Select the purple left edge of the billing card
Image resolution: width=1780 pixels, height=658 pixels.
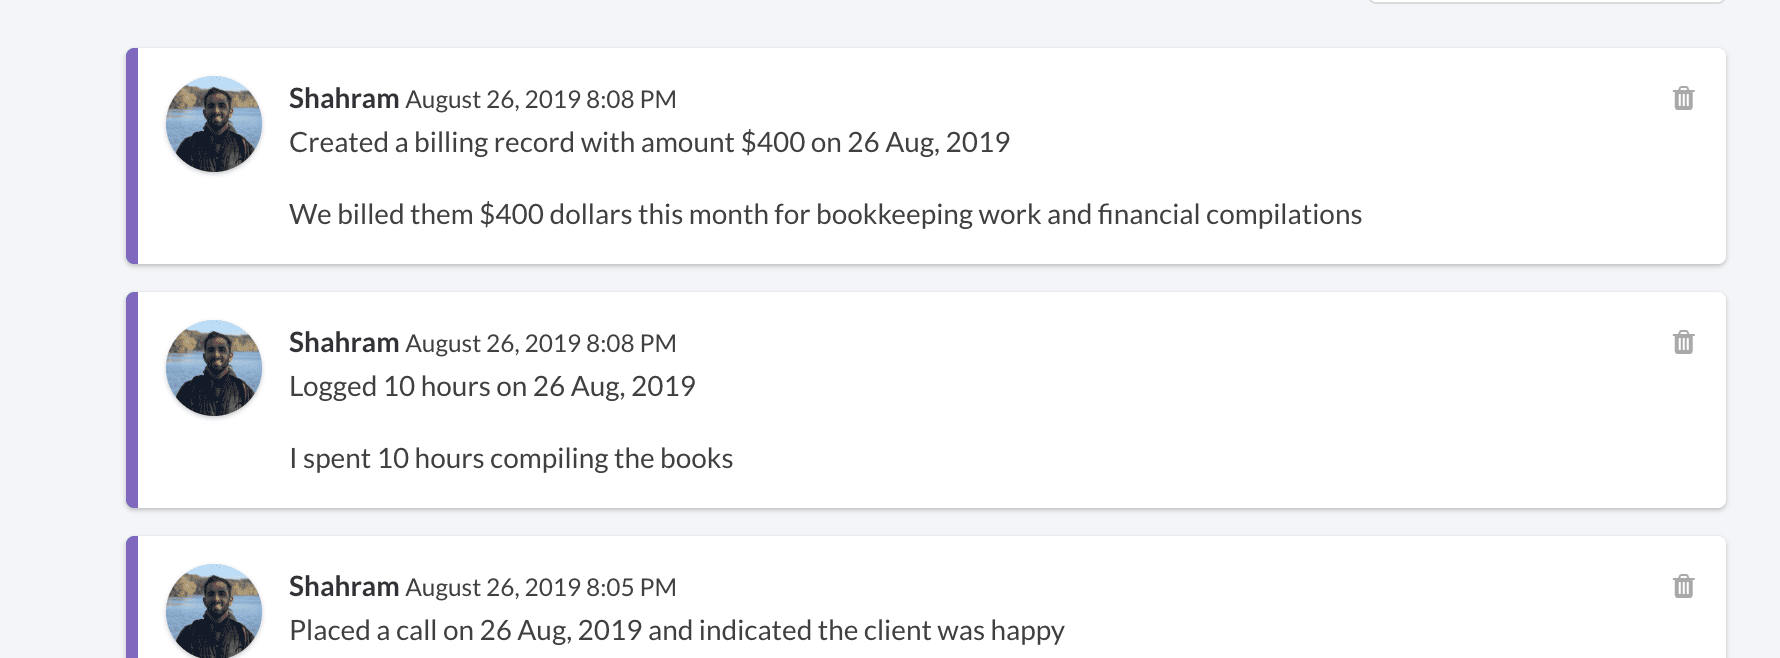coord(132,156)
